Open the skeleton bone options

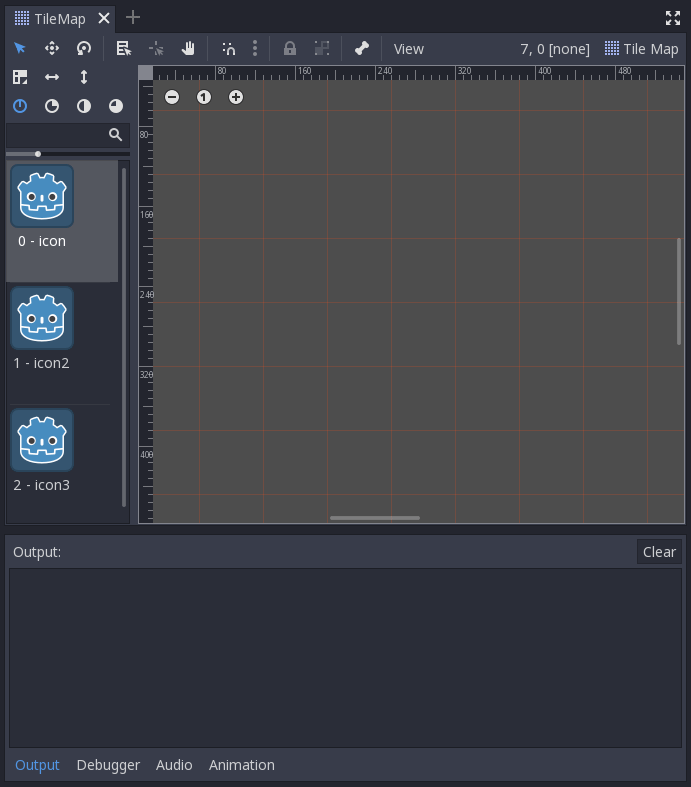[x=362, y=48]
